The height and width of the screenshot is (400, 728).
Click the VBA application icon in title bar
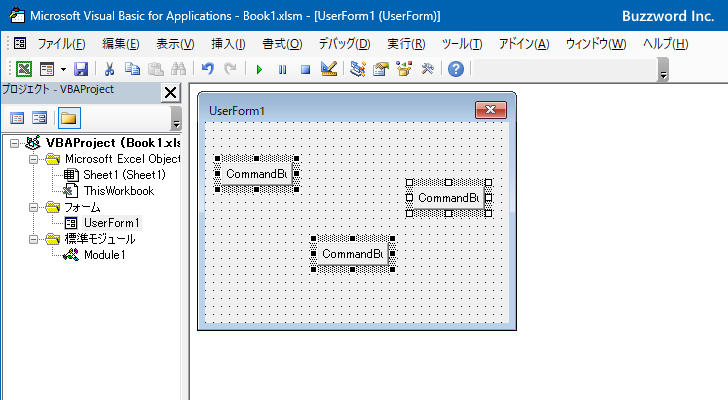17,15
